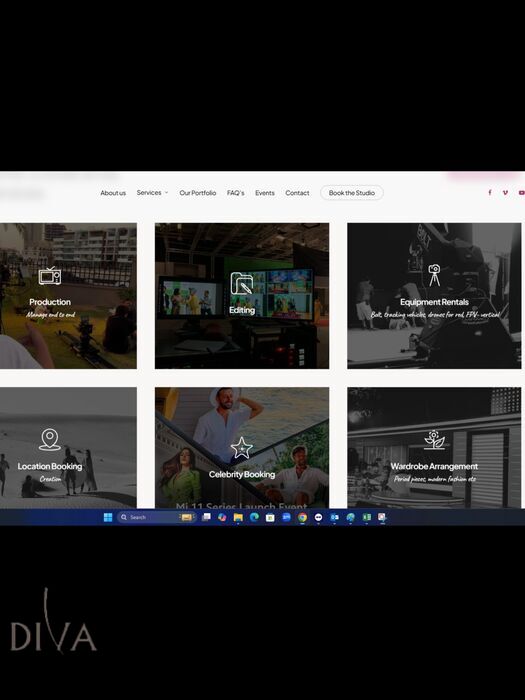
Task: Expand the Services dropdown menu
Action: (152, 192)
